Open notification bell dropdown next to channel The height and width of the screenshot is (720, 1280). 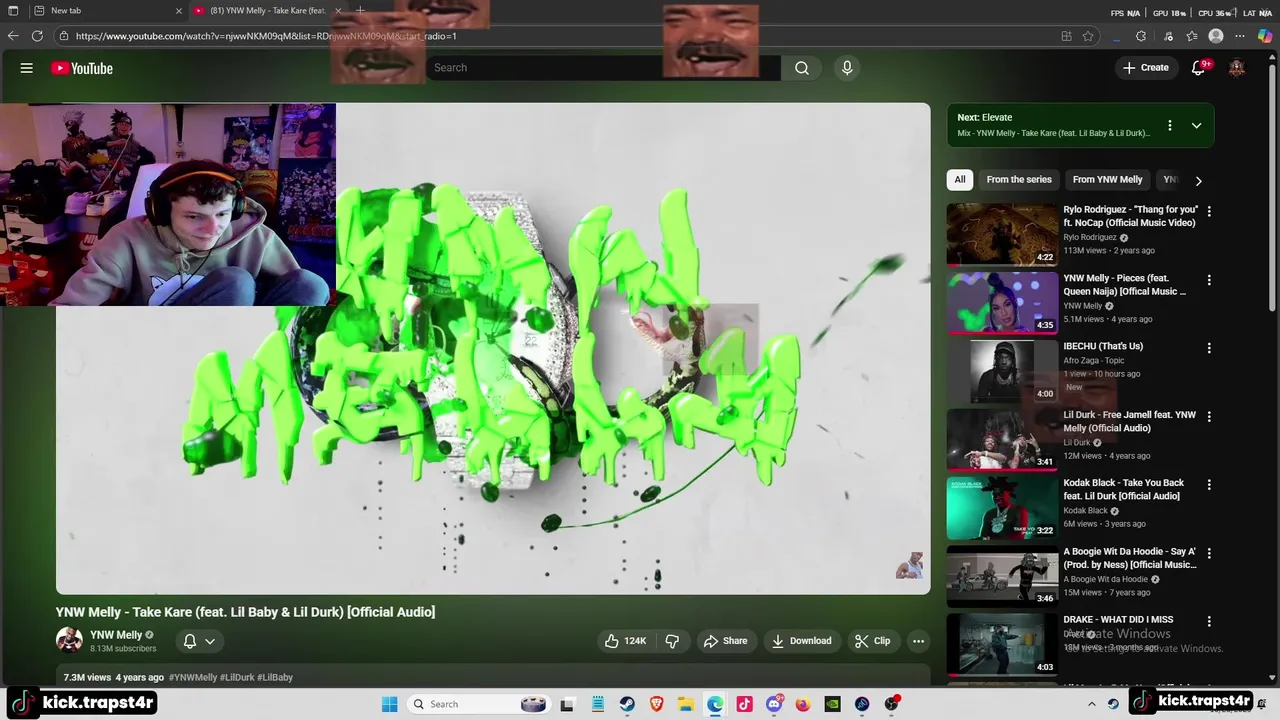point(199,641)
